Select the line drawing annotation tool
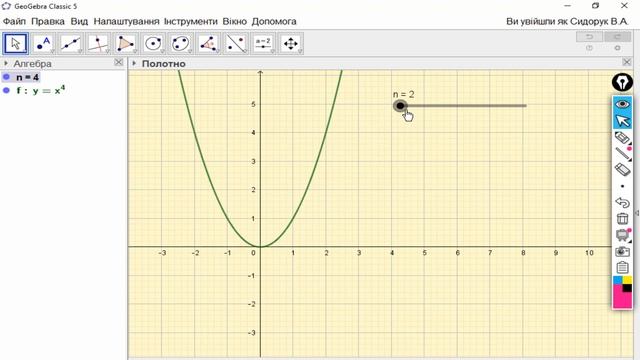The width and height of the screenshot is (640, 360). 622,154
